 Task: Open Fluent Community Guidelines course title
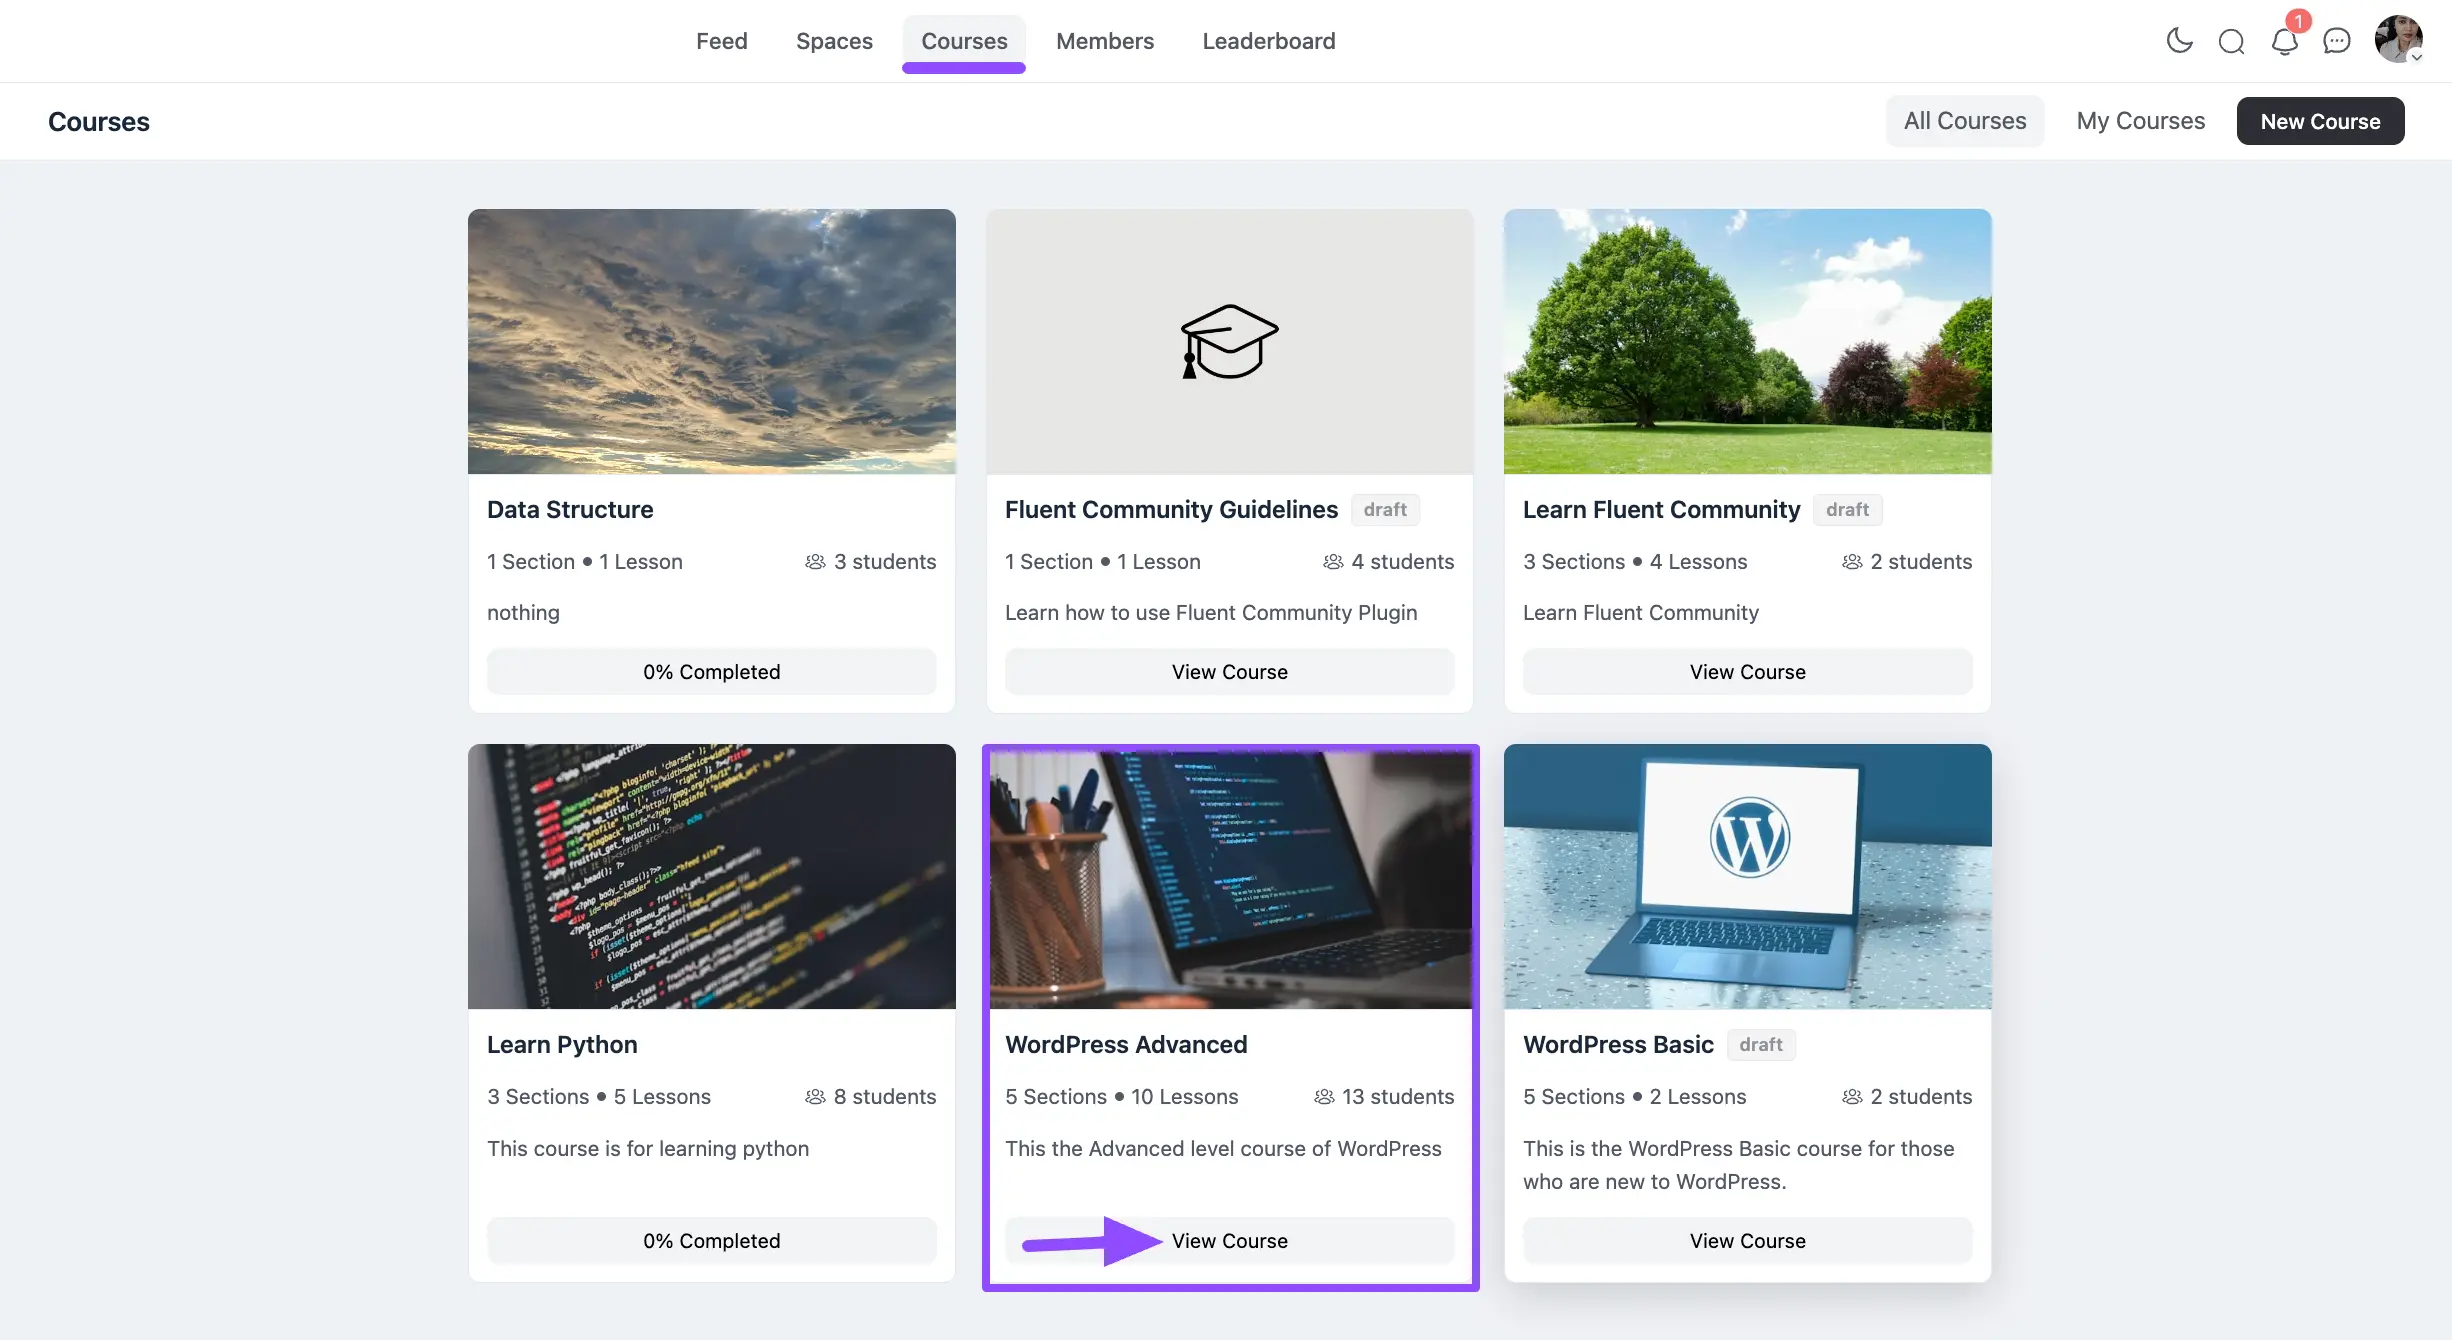click(1171, 510)
